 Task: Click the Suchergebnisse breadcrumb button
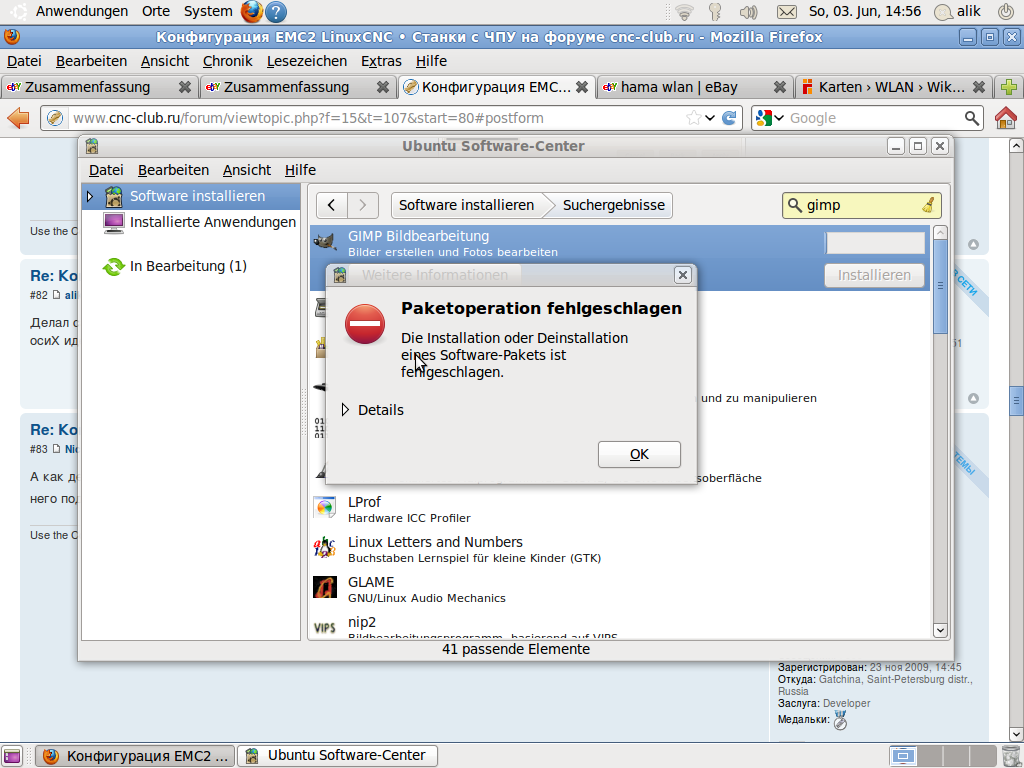coord(613,205)
